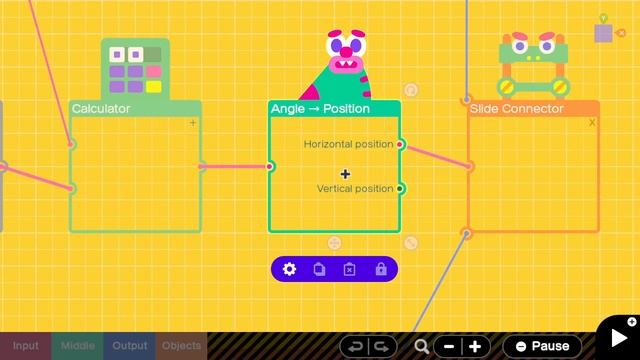Undo the last action

click(x=354, y=347)
